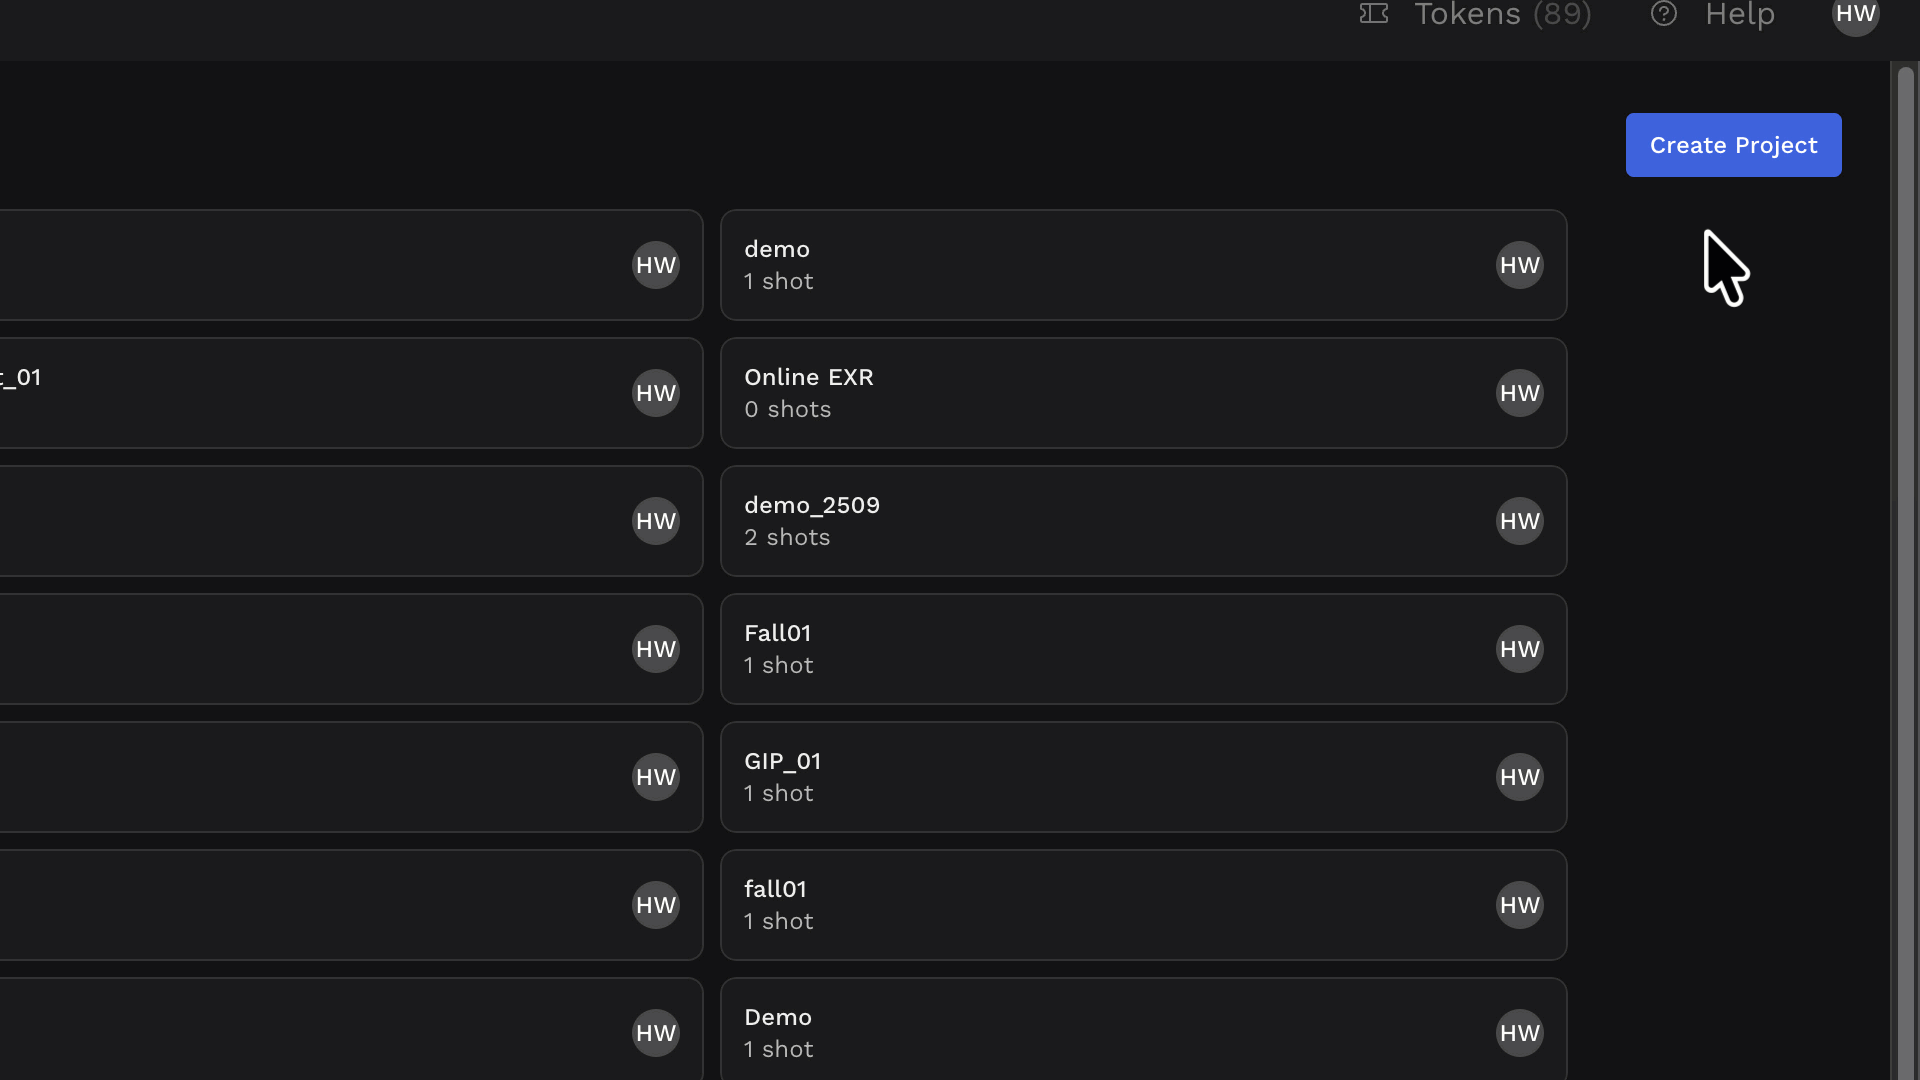Open the HW user profile avatar in the header

1855,14
